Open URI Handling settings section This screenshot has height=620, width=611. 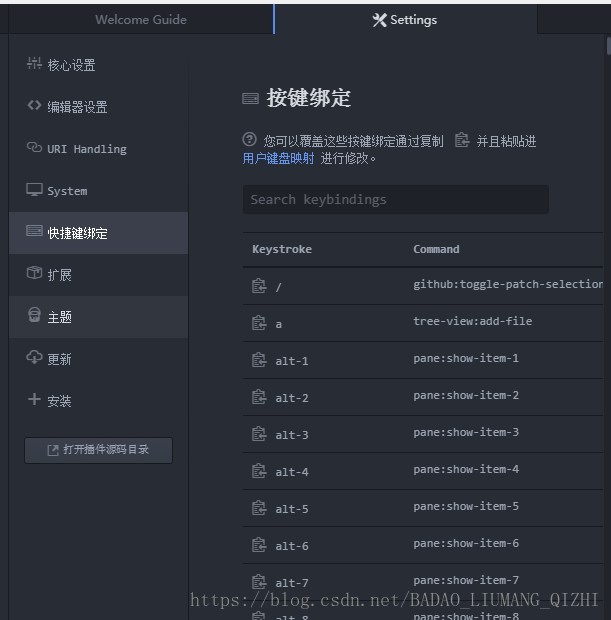[98, 149]
